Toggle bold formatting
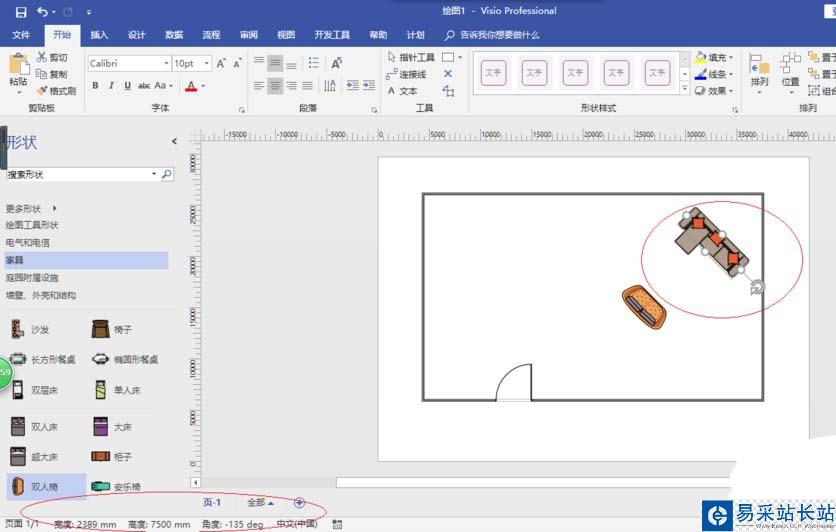This screenshot has height=532, width=836. tap(95, 85)
